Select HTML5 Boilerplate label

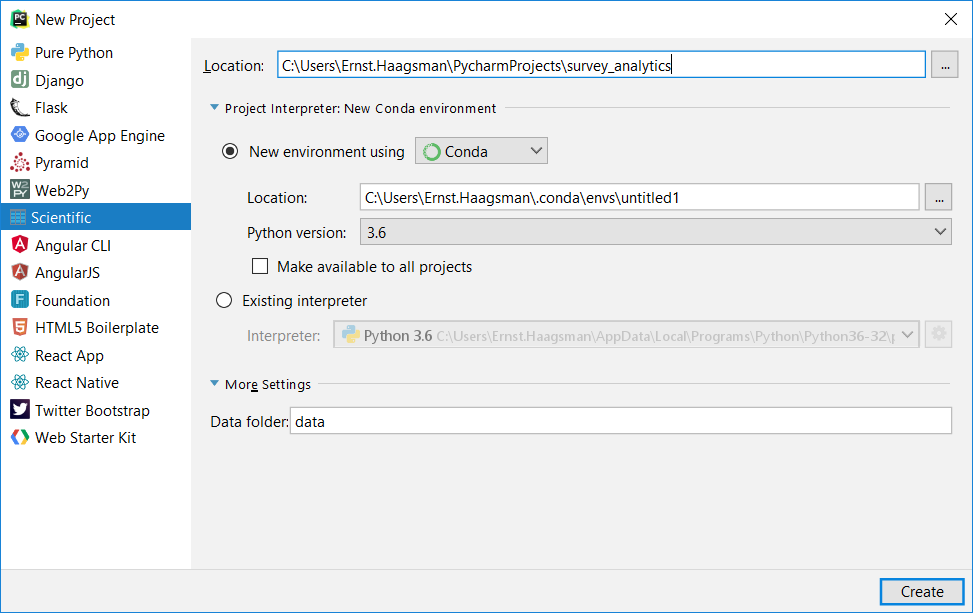(97, 328)
